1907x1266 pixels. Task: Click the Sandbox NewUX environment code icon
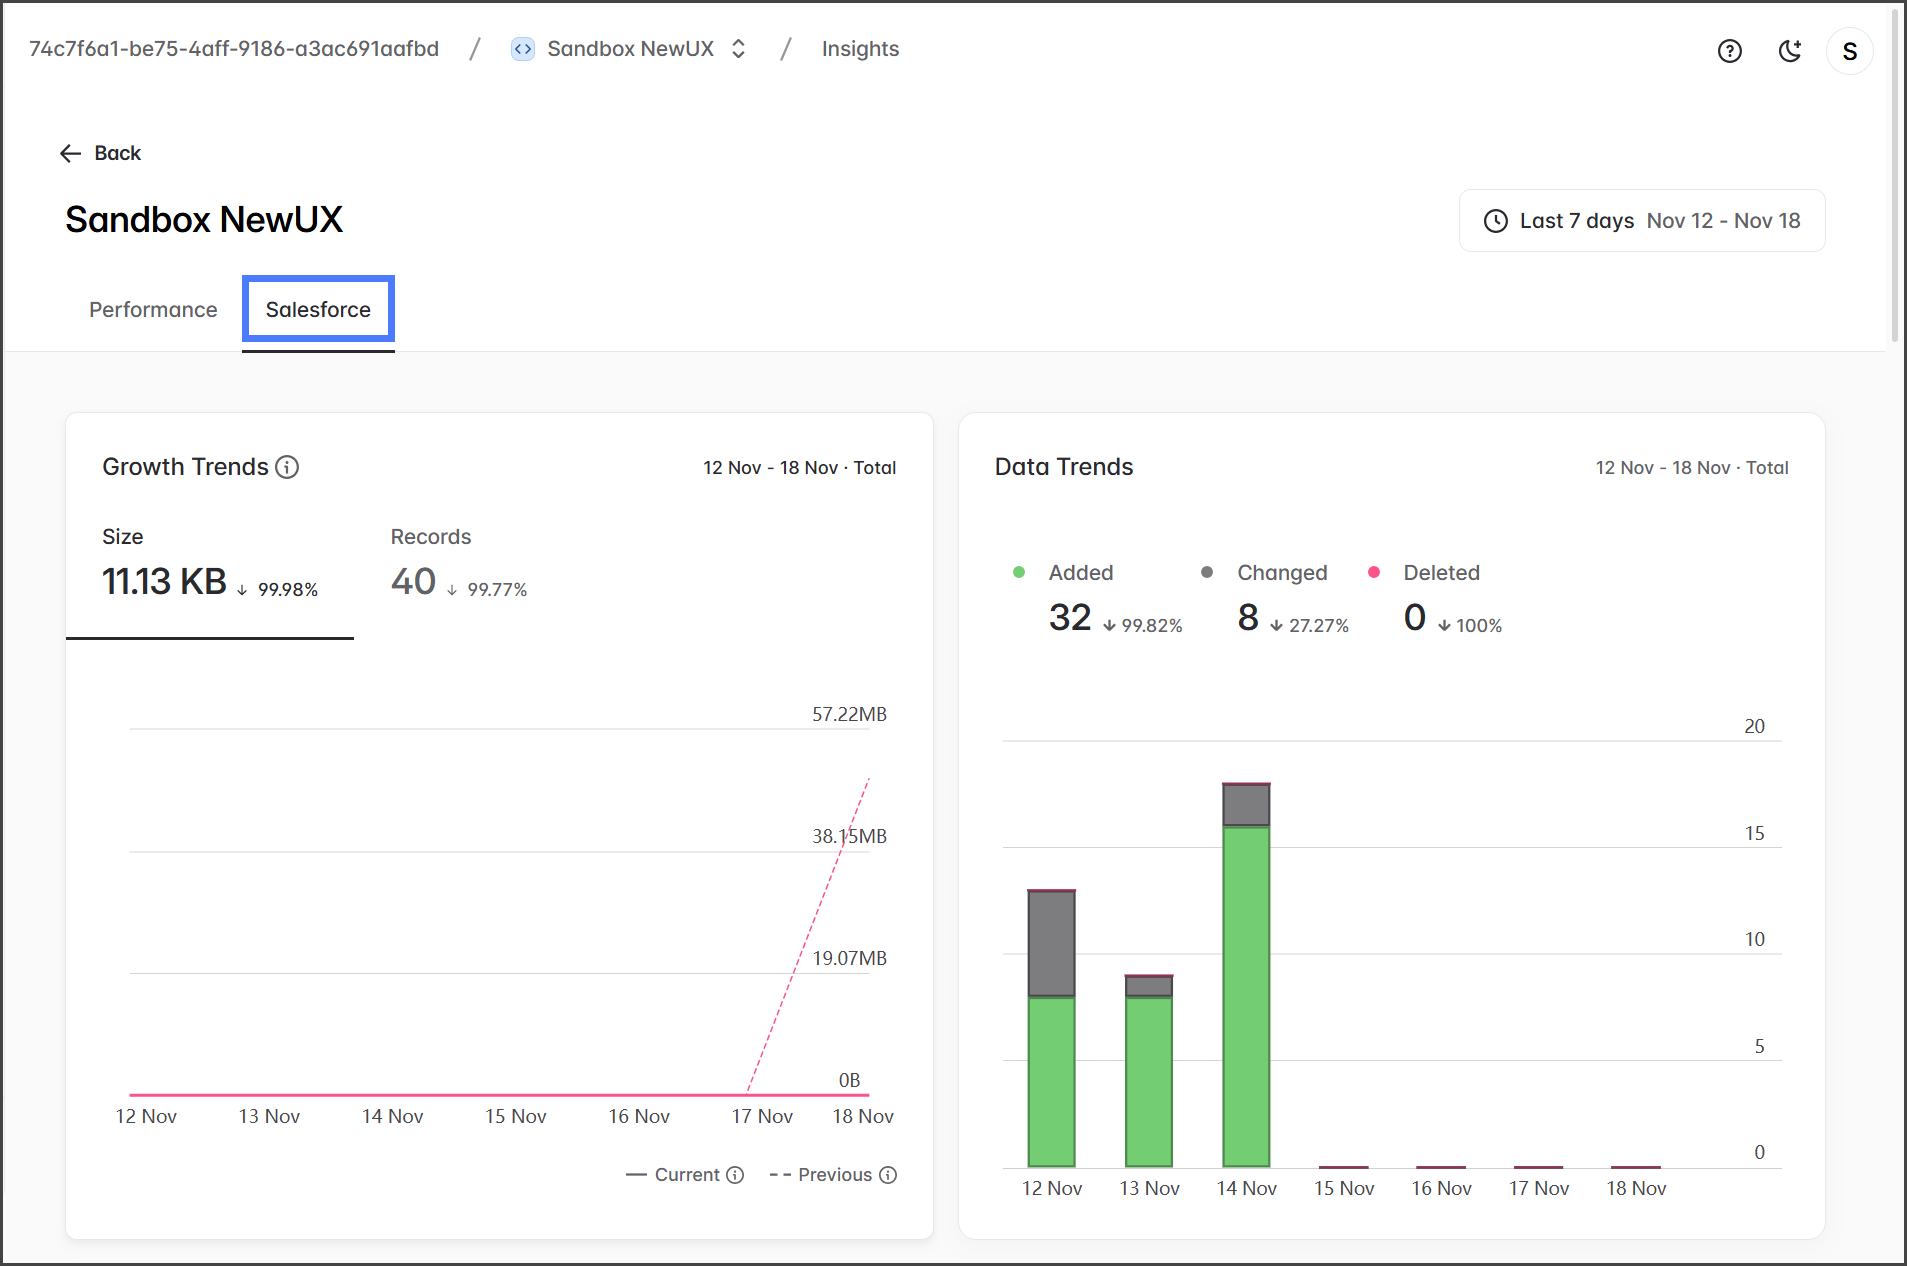(522, 49)
